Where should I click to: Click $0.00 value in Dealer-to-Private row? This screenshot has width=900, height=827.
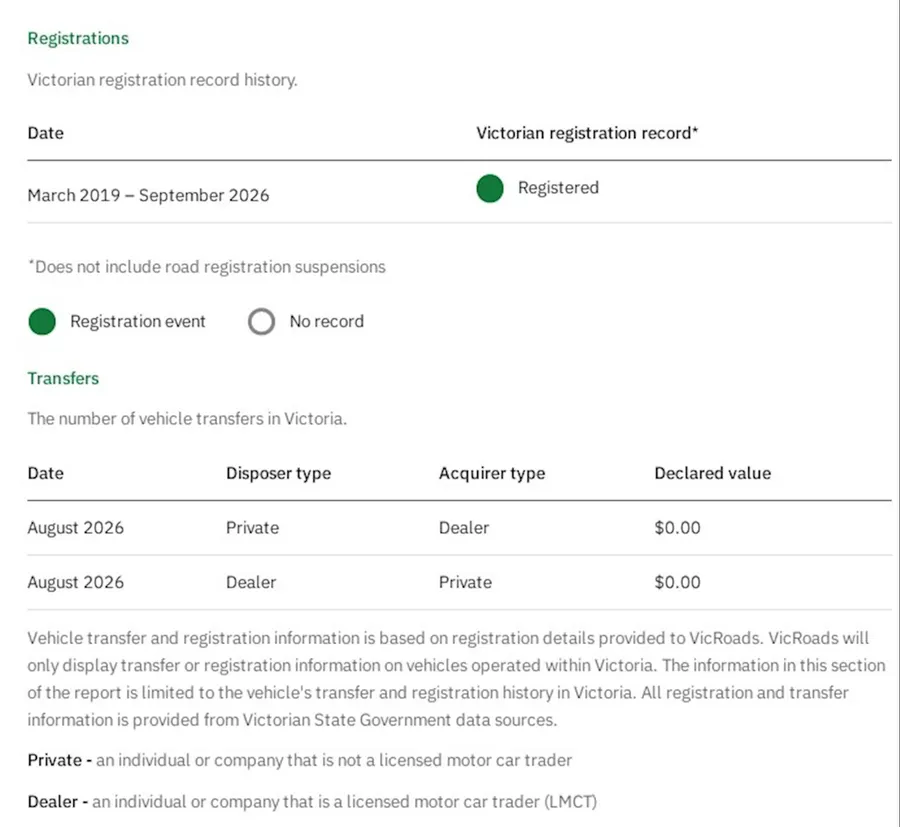click(677, 583)
